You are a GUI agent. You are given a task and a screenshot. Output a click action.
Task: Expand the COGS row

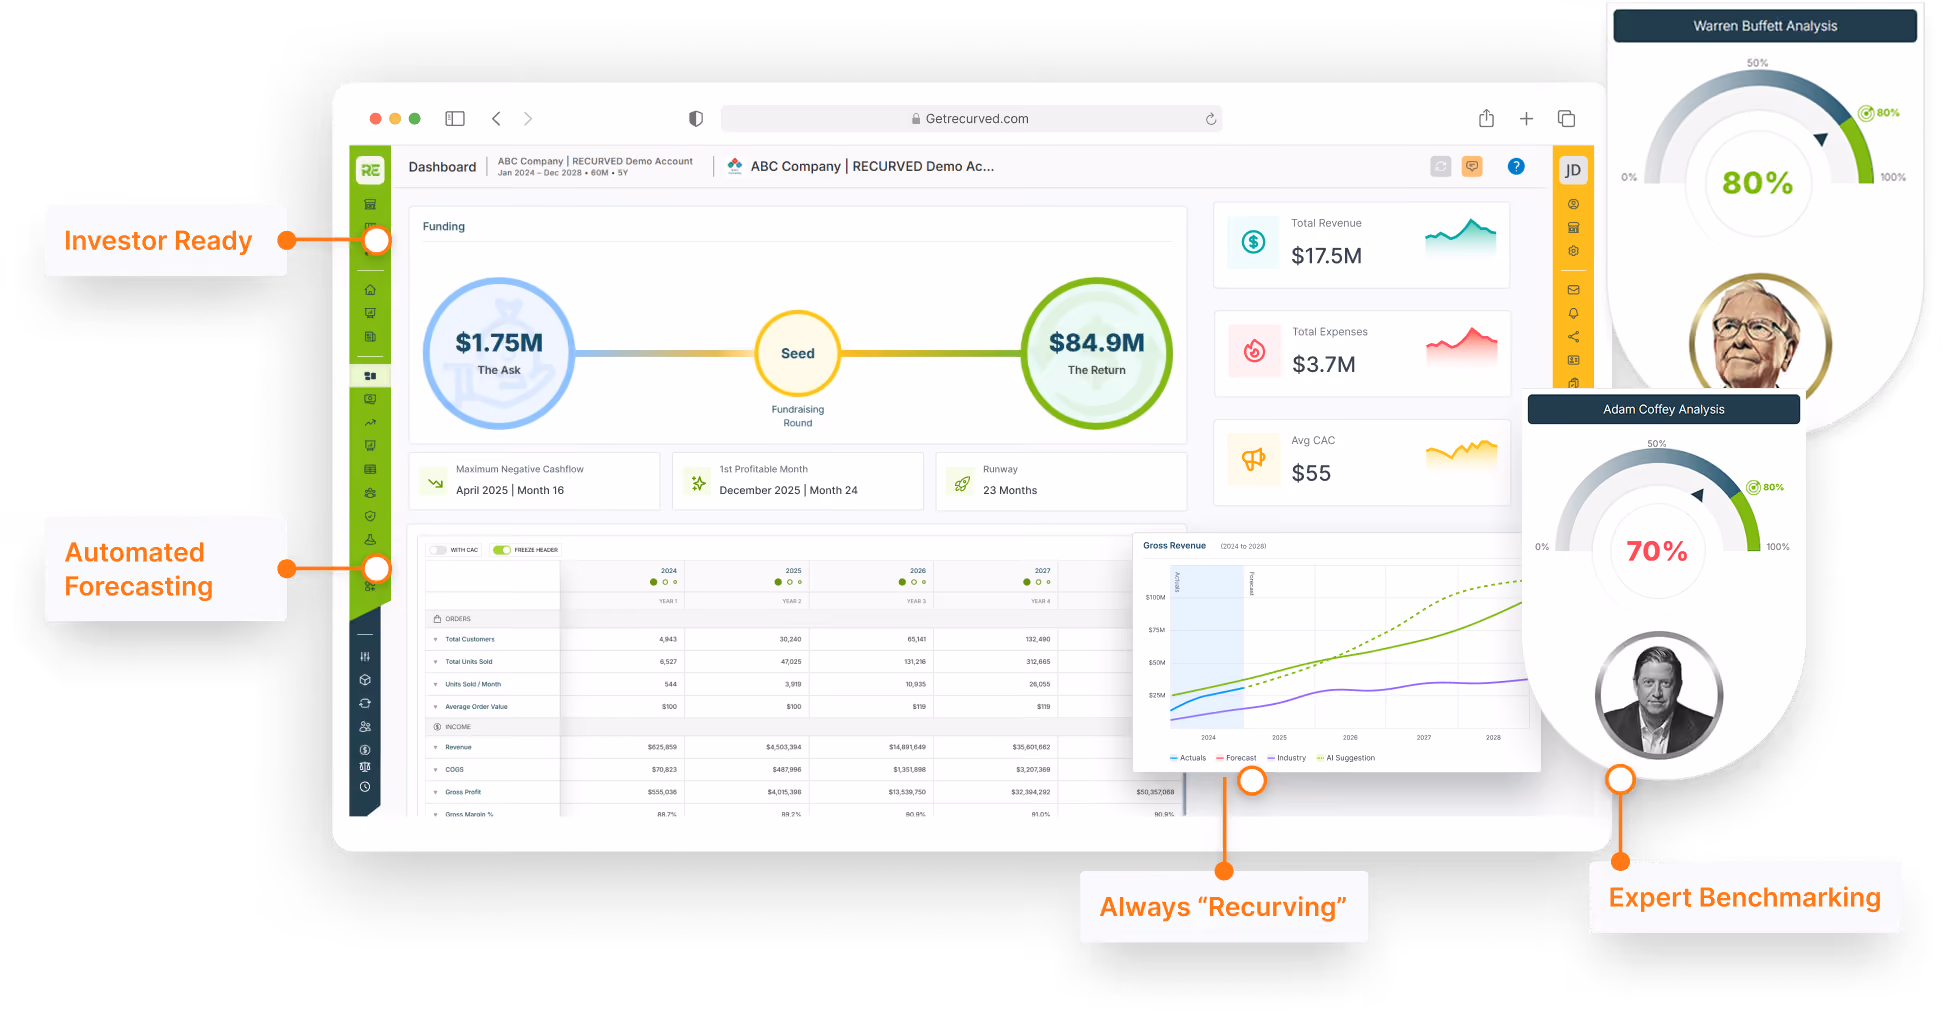pyautogui.click(x=436, y=770)
